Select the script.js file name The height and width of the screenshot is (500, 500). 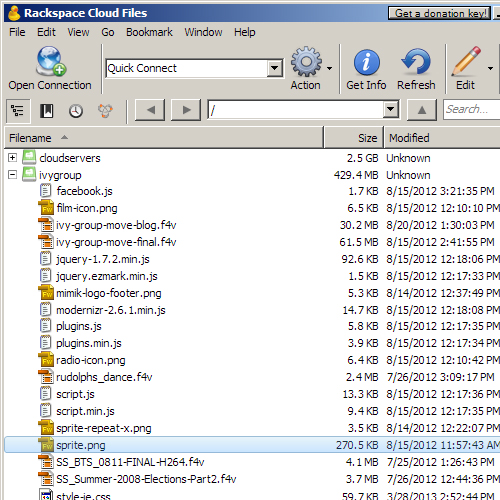[x=75, y=394]
